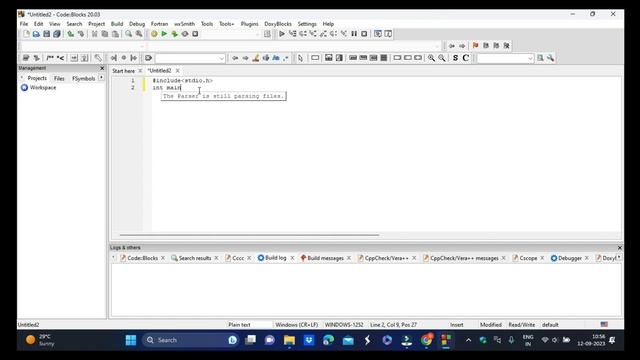Open the Debugging windows icon
The image size is (640, 360).
click(378, 34)
